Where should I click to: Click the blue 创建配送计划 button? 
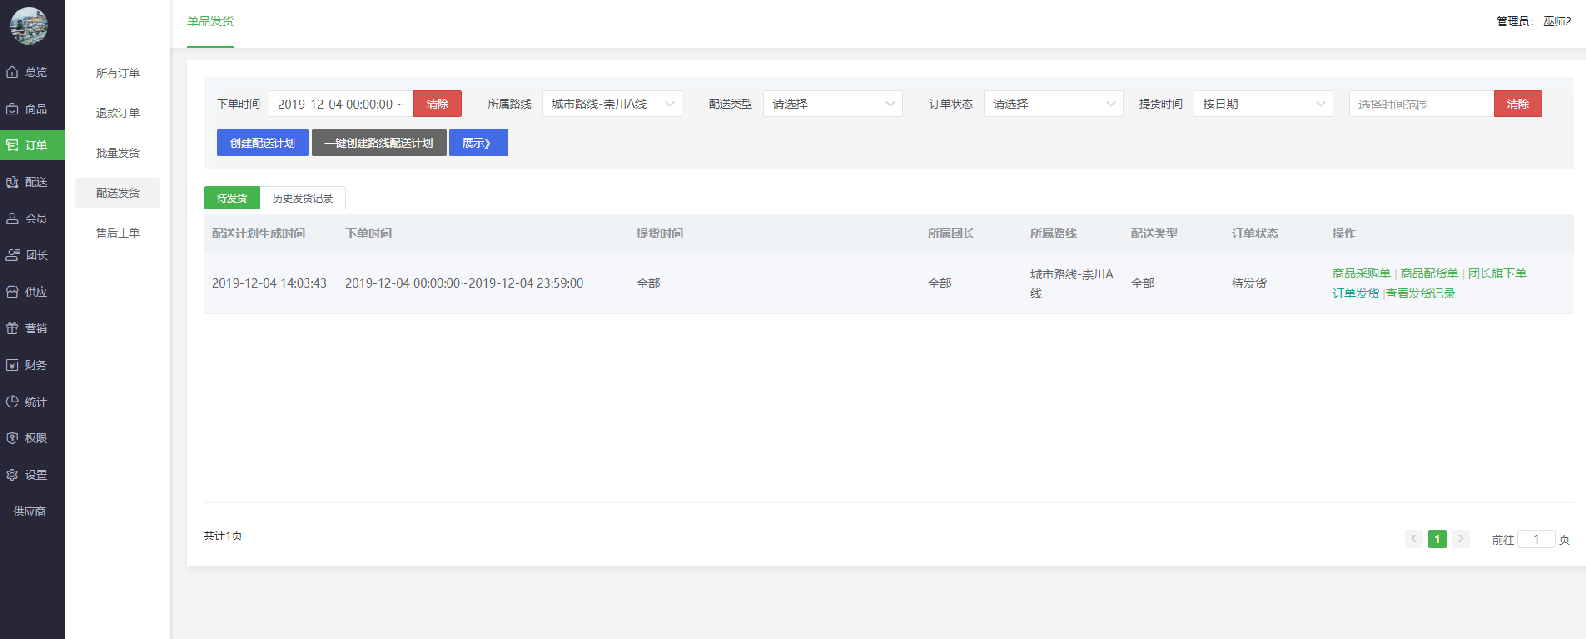[262, 143]
